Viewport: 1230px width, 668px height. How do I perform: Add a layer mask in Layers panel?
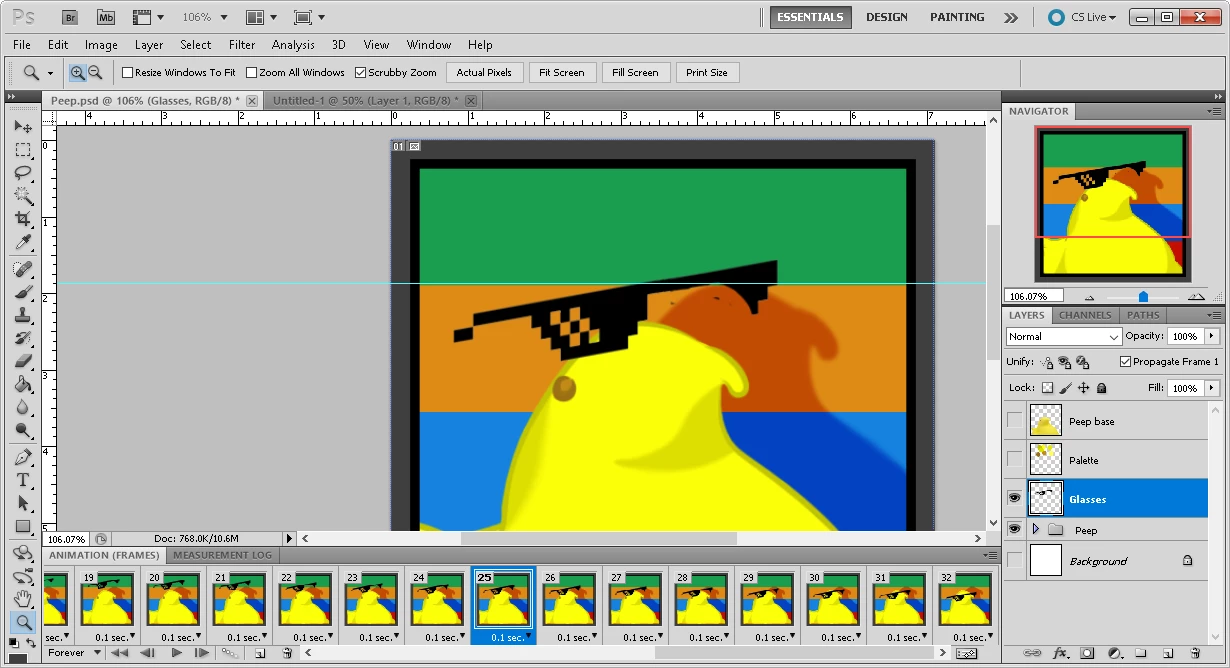1087,653
